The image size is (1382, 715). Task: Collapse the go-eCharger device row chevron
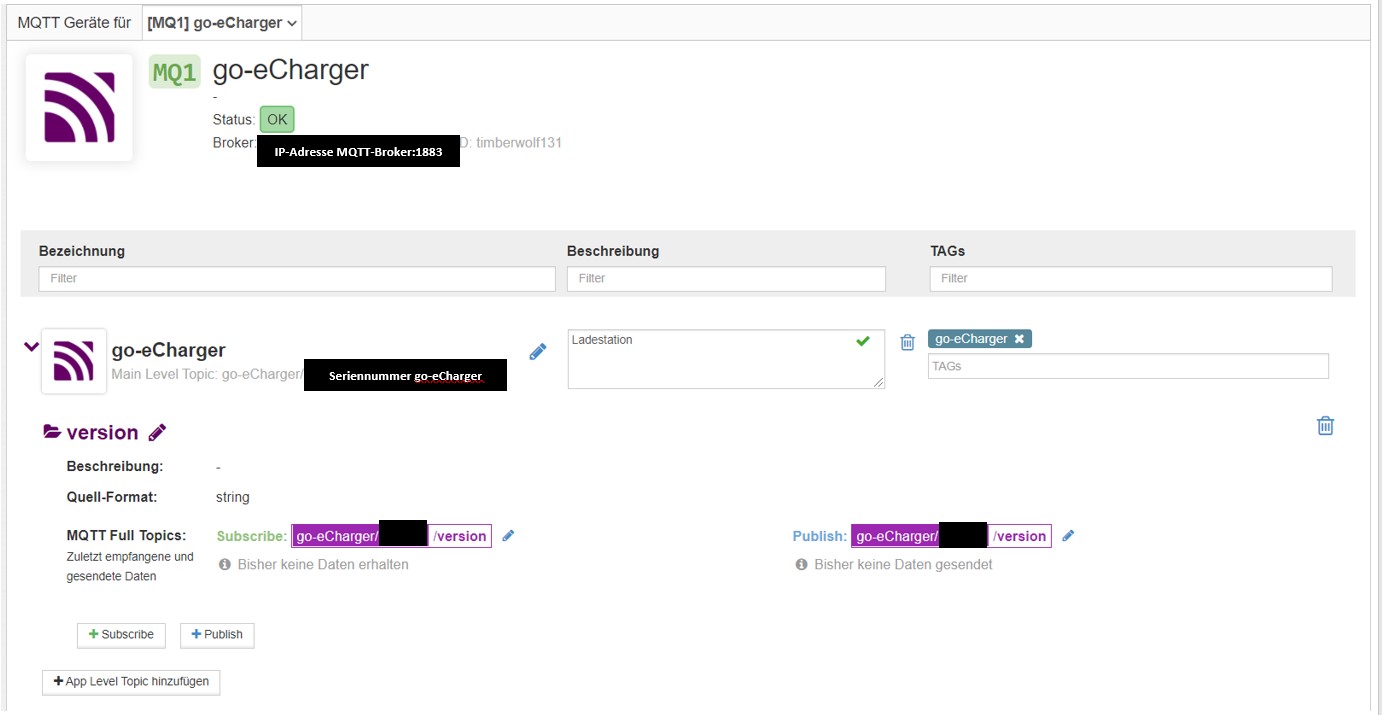click(x=31, y=347)
